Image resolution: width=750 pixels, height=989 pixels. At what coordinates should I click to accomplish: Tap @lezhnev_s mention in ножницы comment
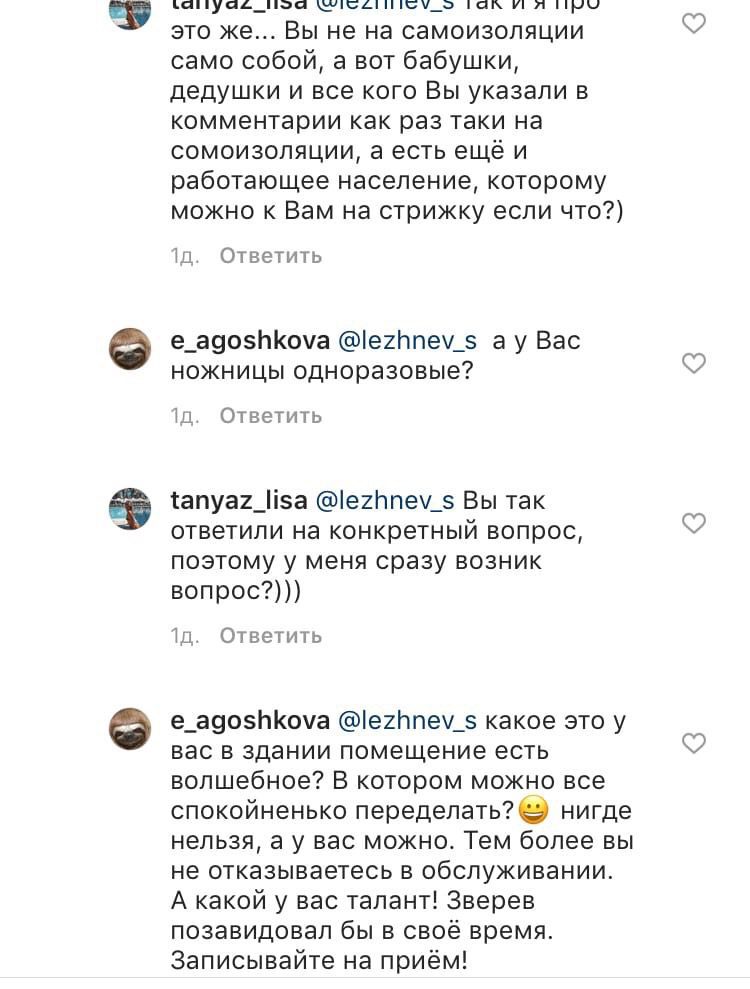(x=408, y=341)
